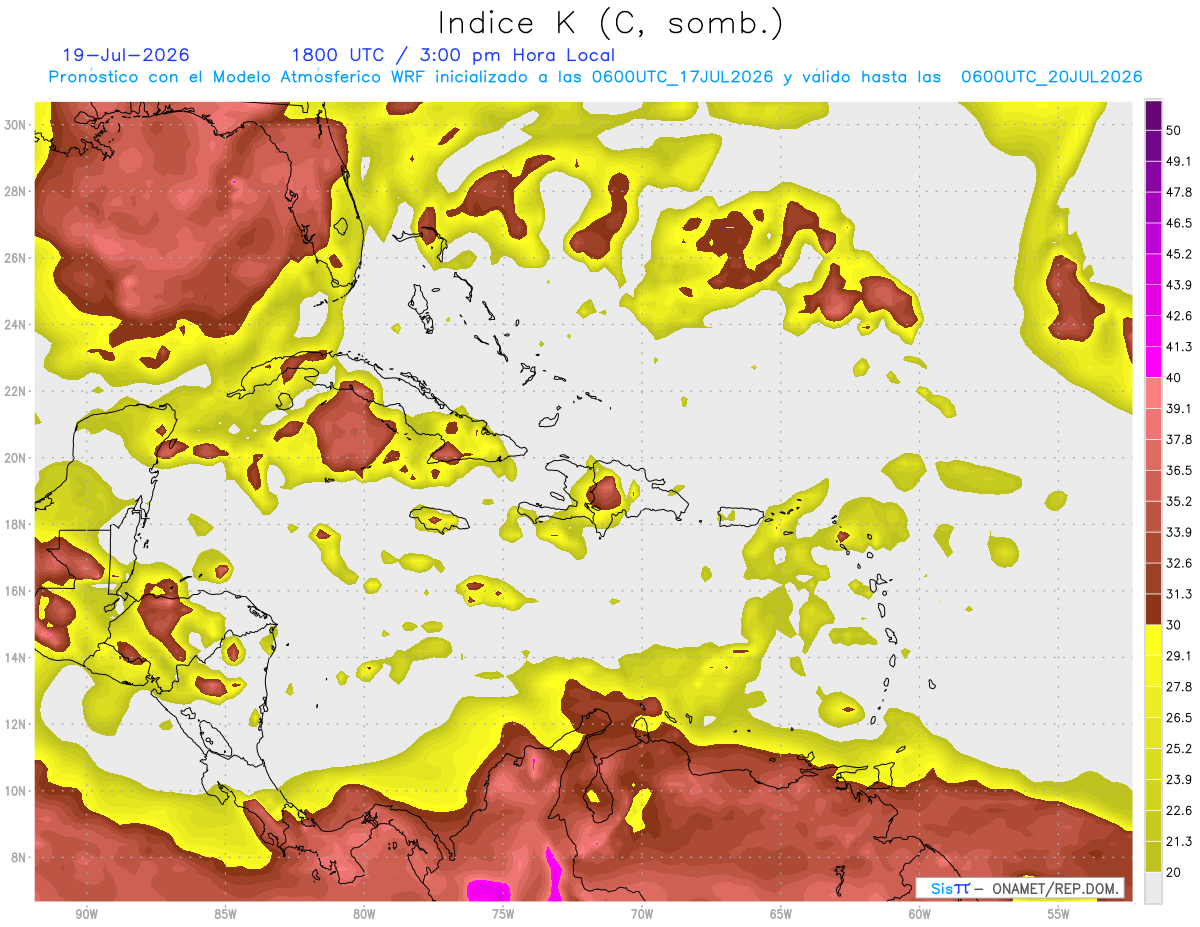Click the "10N" latitude label

click(x=15, y=791)
